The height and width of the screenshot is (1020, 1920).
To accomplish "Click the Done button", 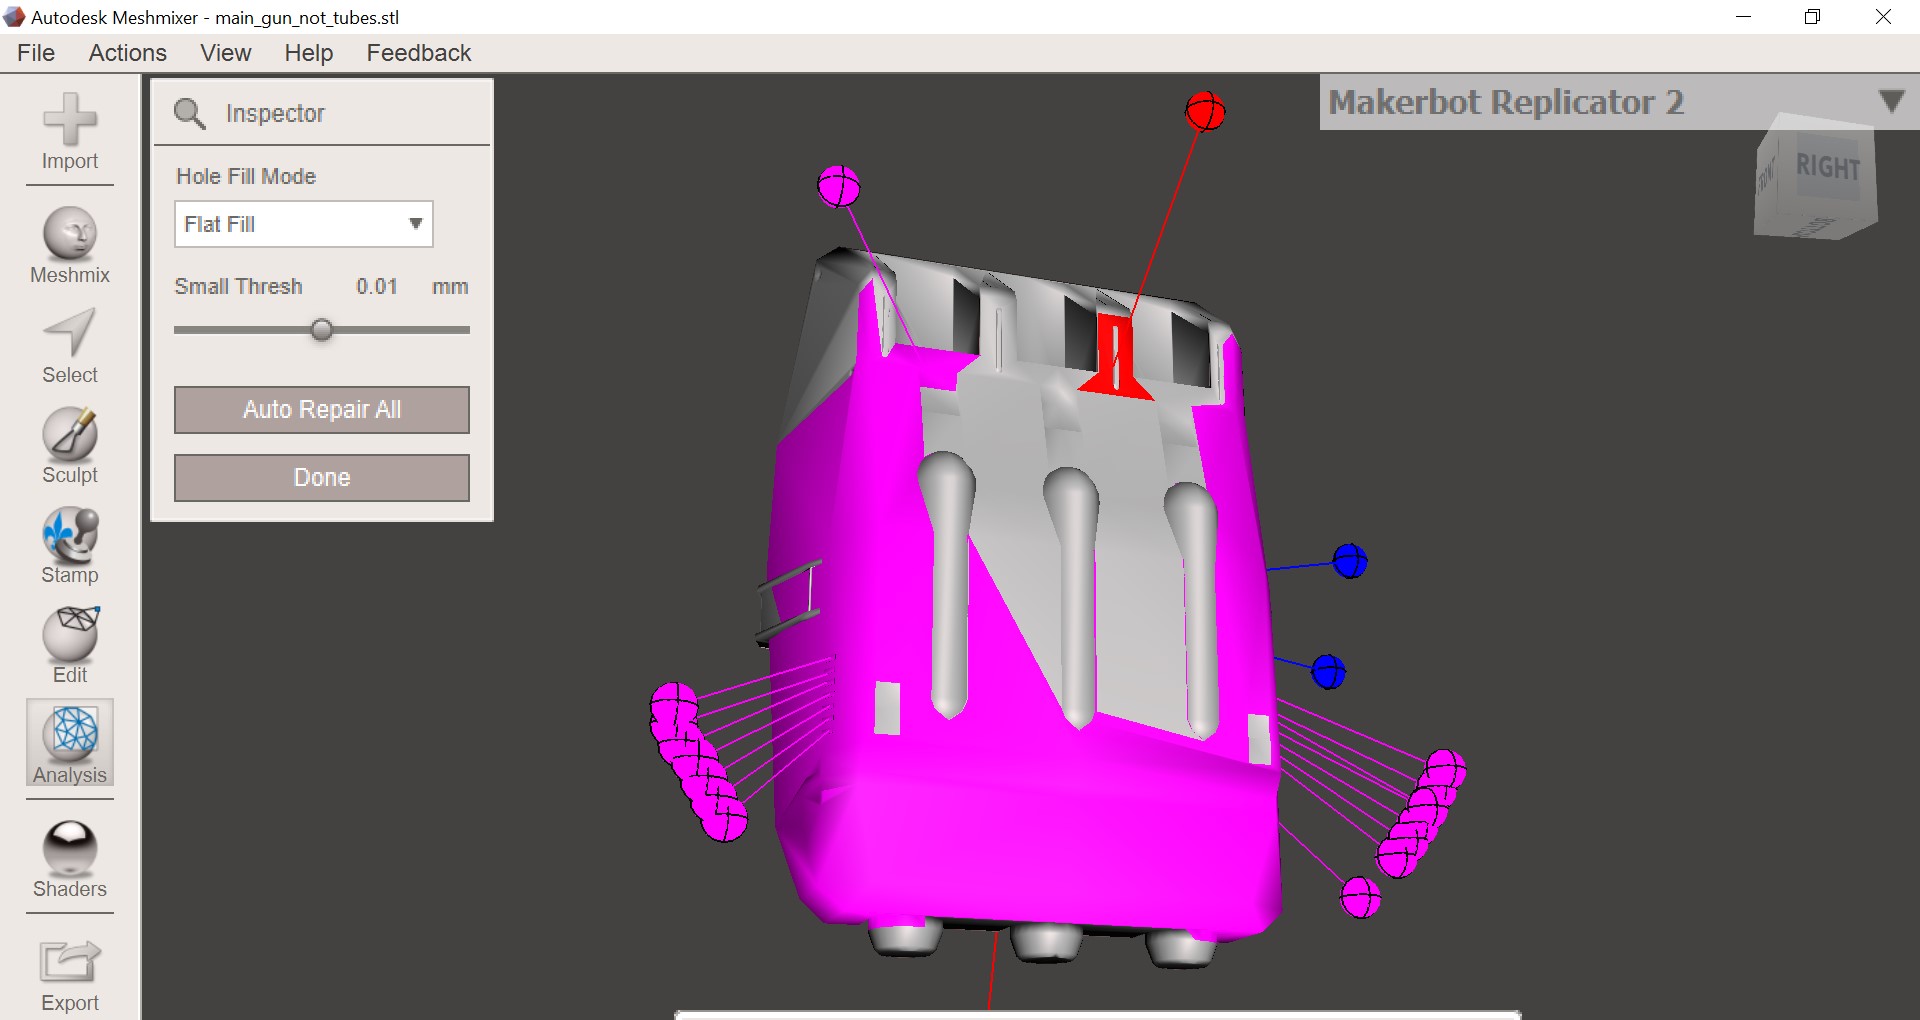I will pos(322,478).
